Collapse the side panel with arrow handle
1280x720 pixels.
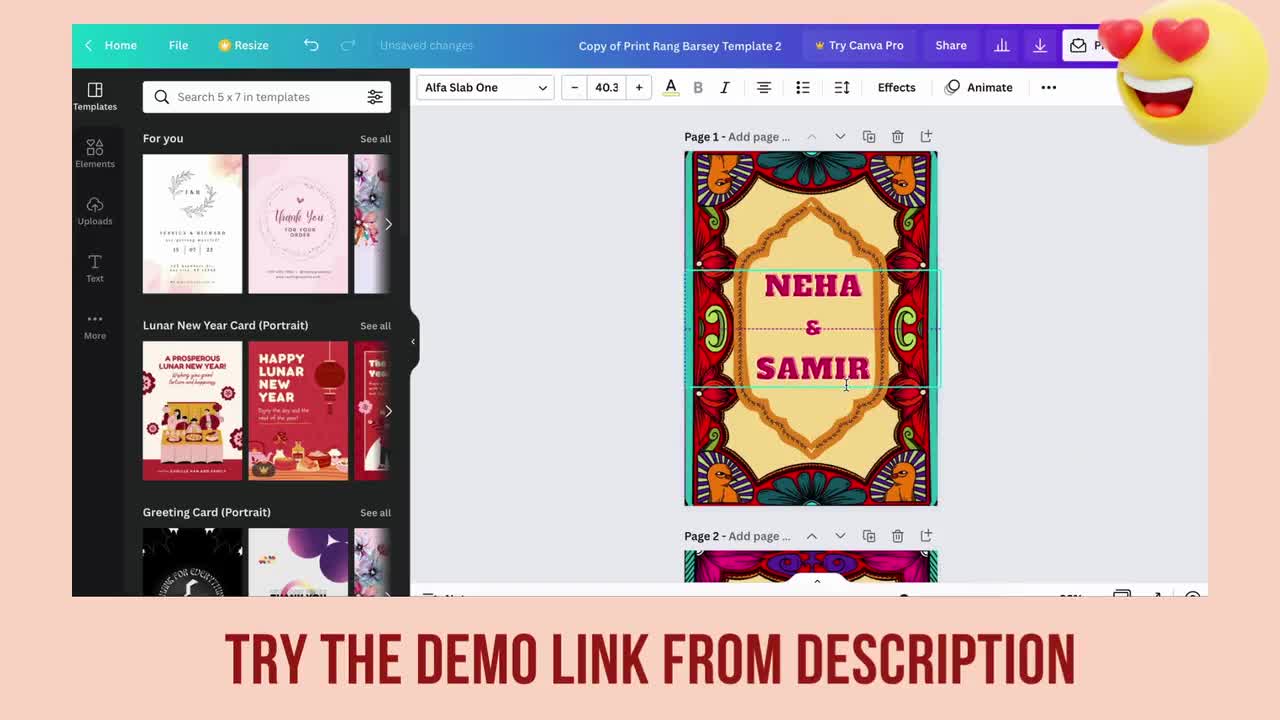[413, 342]
